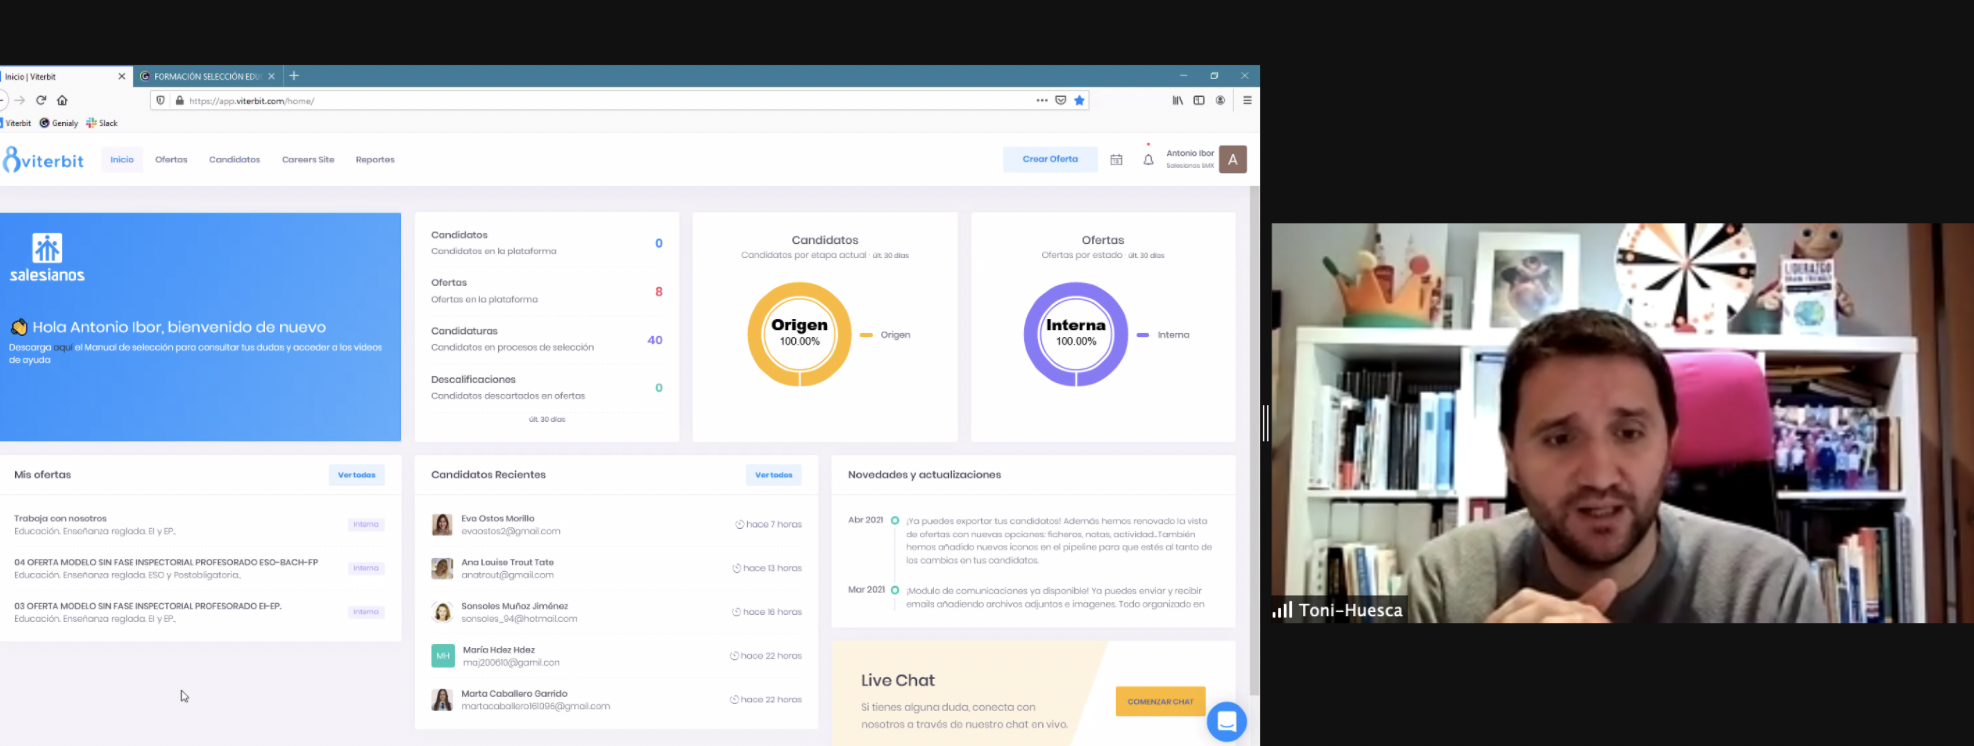Go to the Ofertas menu item
The height and width of the screenshot is (746, 1974).
171,160
